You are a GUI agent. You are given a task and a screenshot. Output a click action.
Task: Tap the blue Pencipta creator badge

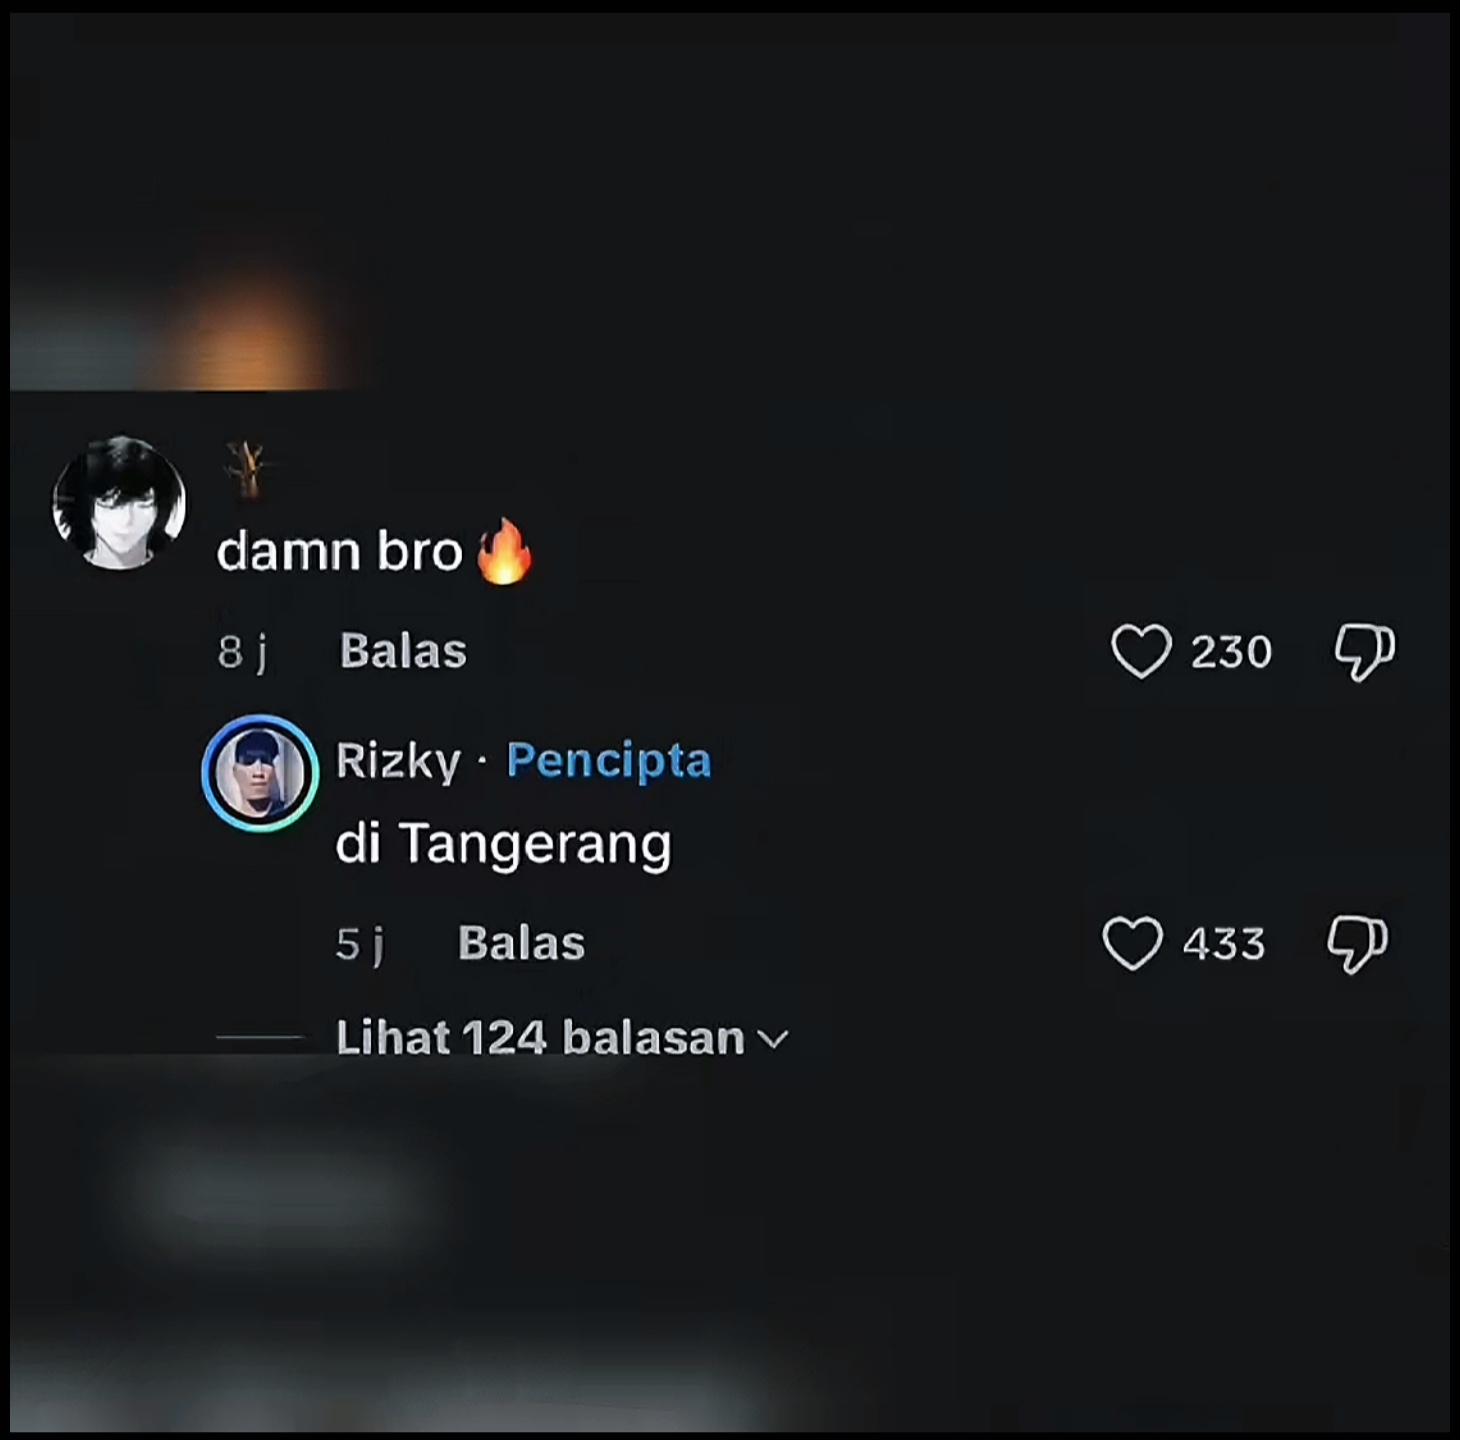[x=609, y=761]
